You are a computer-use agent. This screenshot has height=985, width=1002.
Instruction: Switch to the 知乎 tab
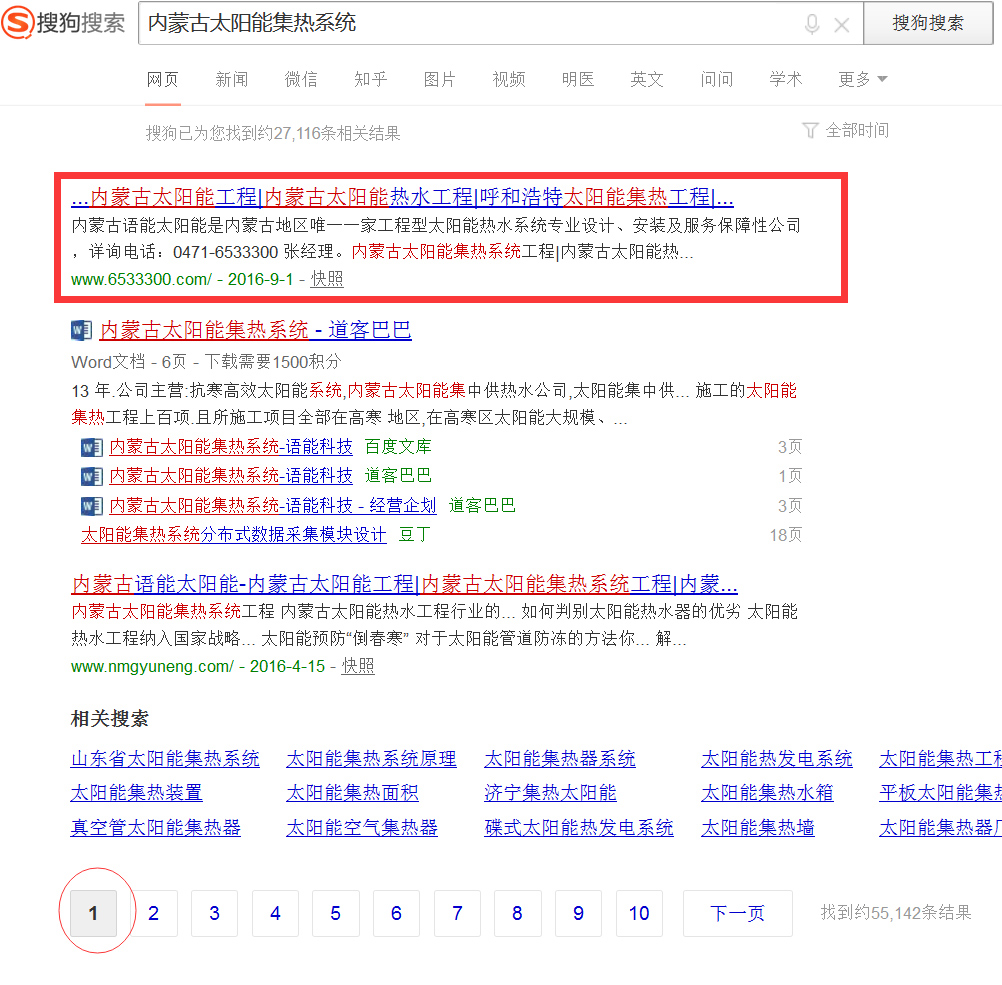tap(370, 79)
